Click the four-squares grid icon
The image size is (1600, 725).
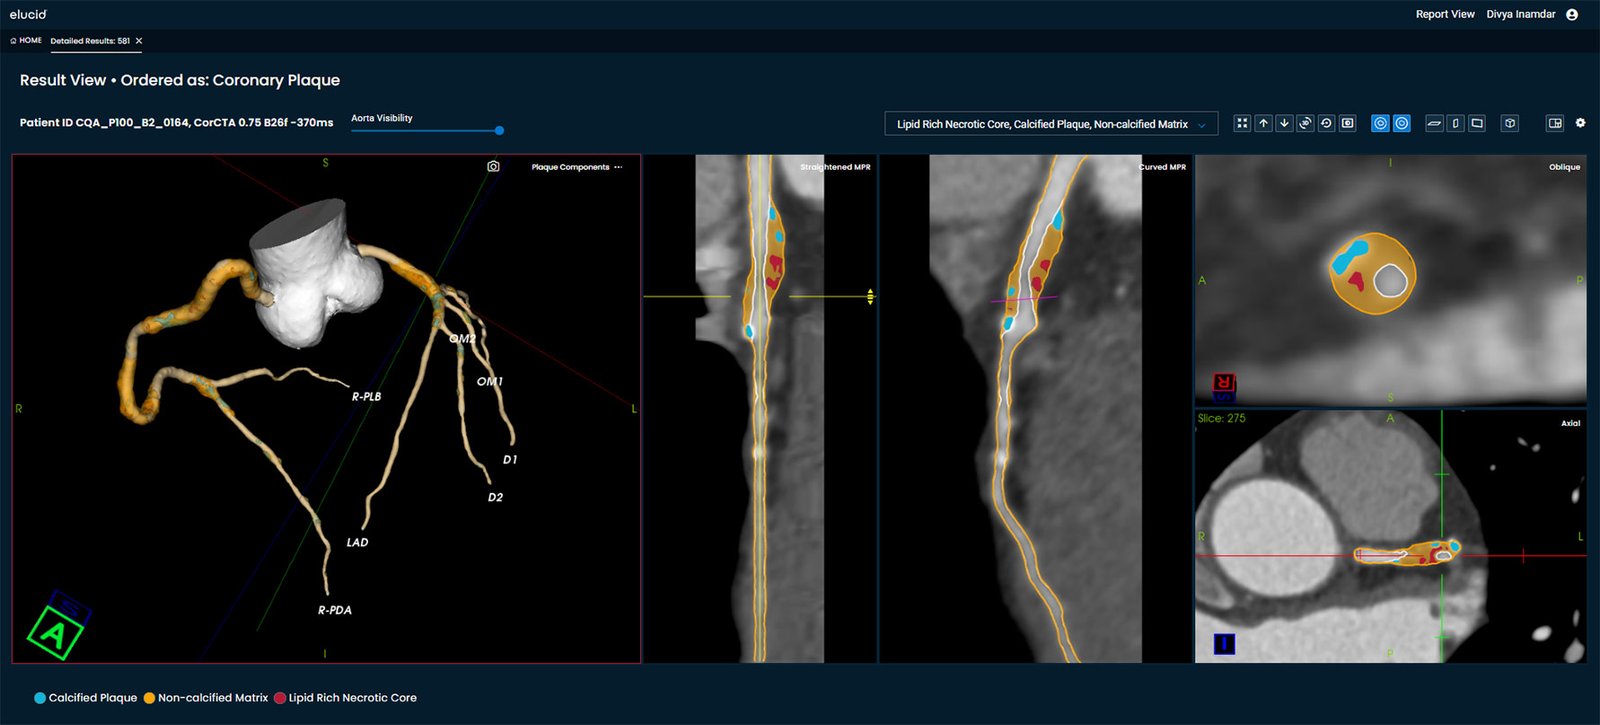[1242, 123]
